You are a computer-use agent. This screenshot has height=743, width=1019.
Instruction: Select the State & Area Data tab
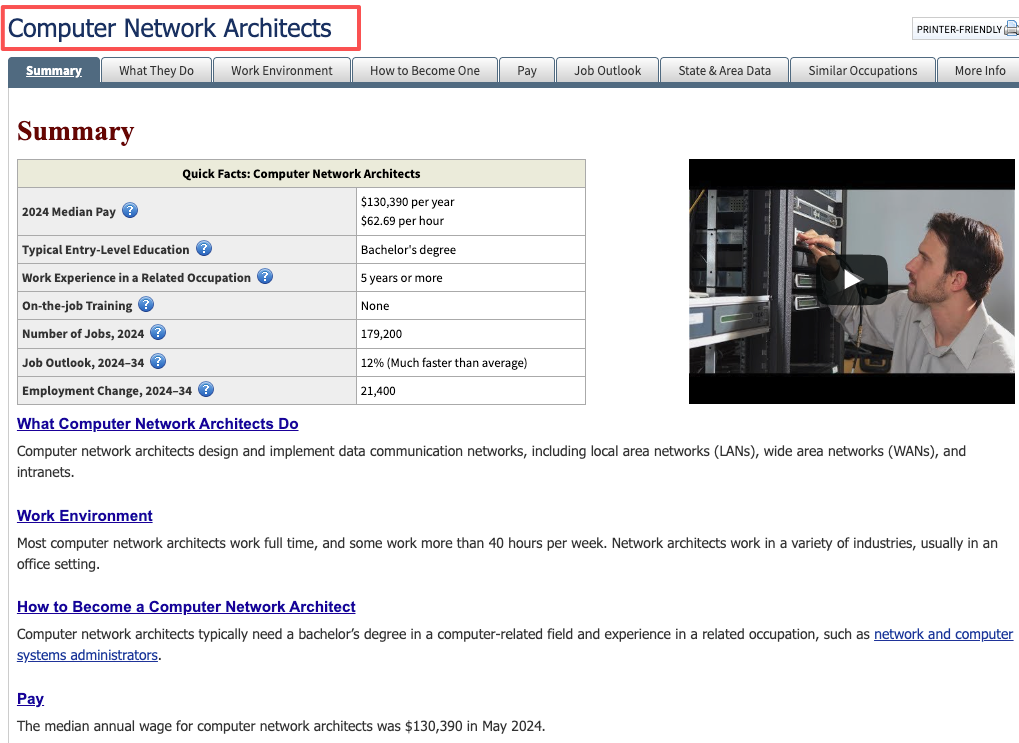[723, 70]
